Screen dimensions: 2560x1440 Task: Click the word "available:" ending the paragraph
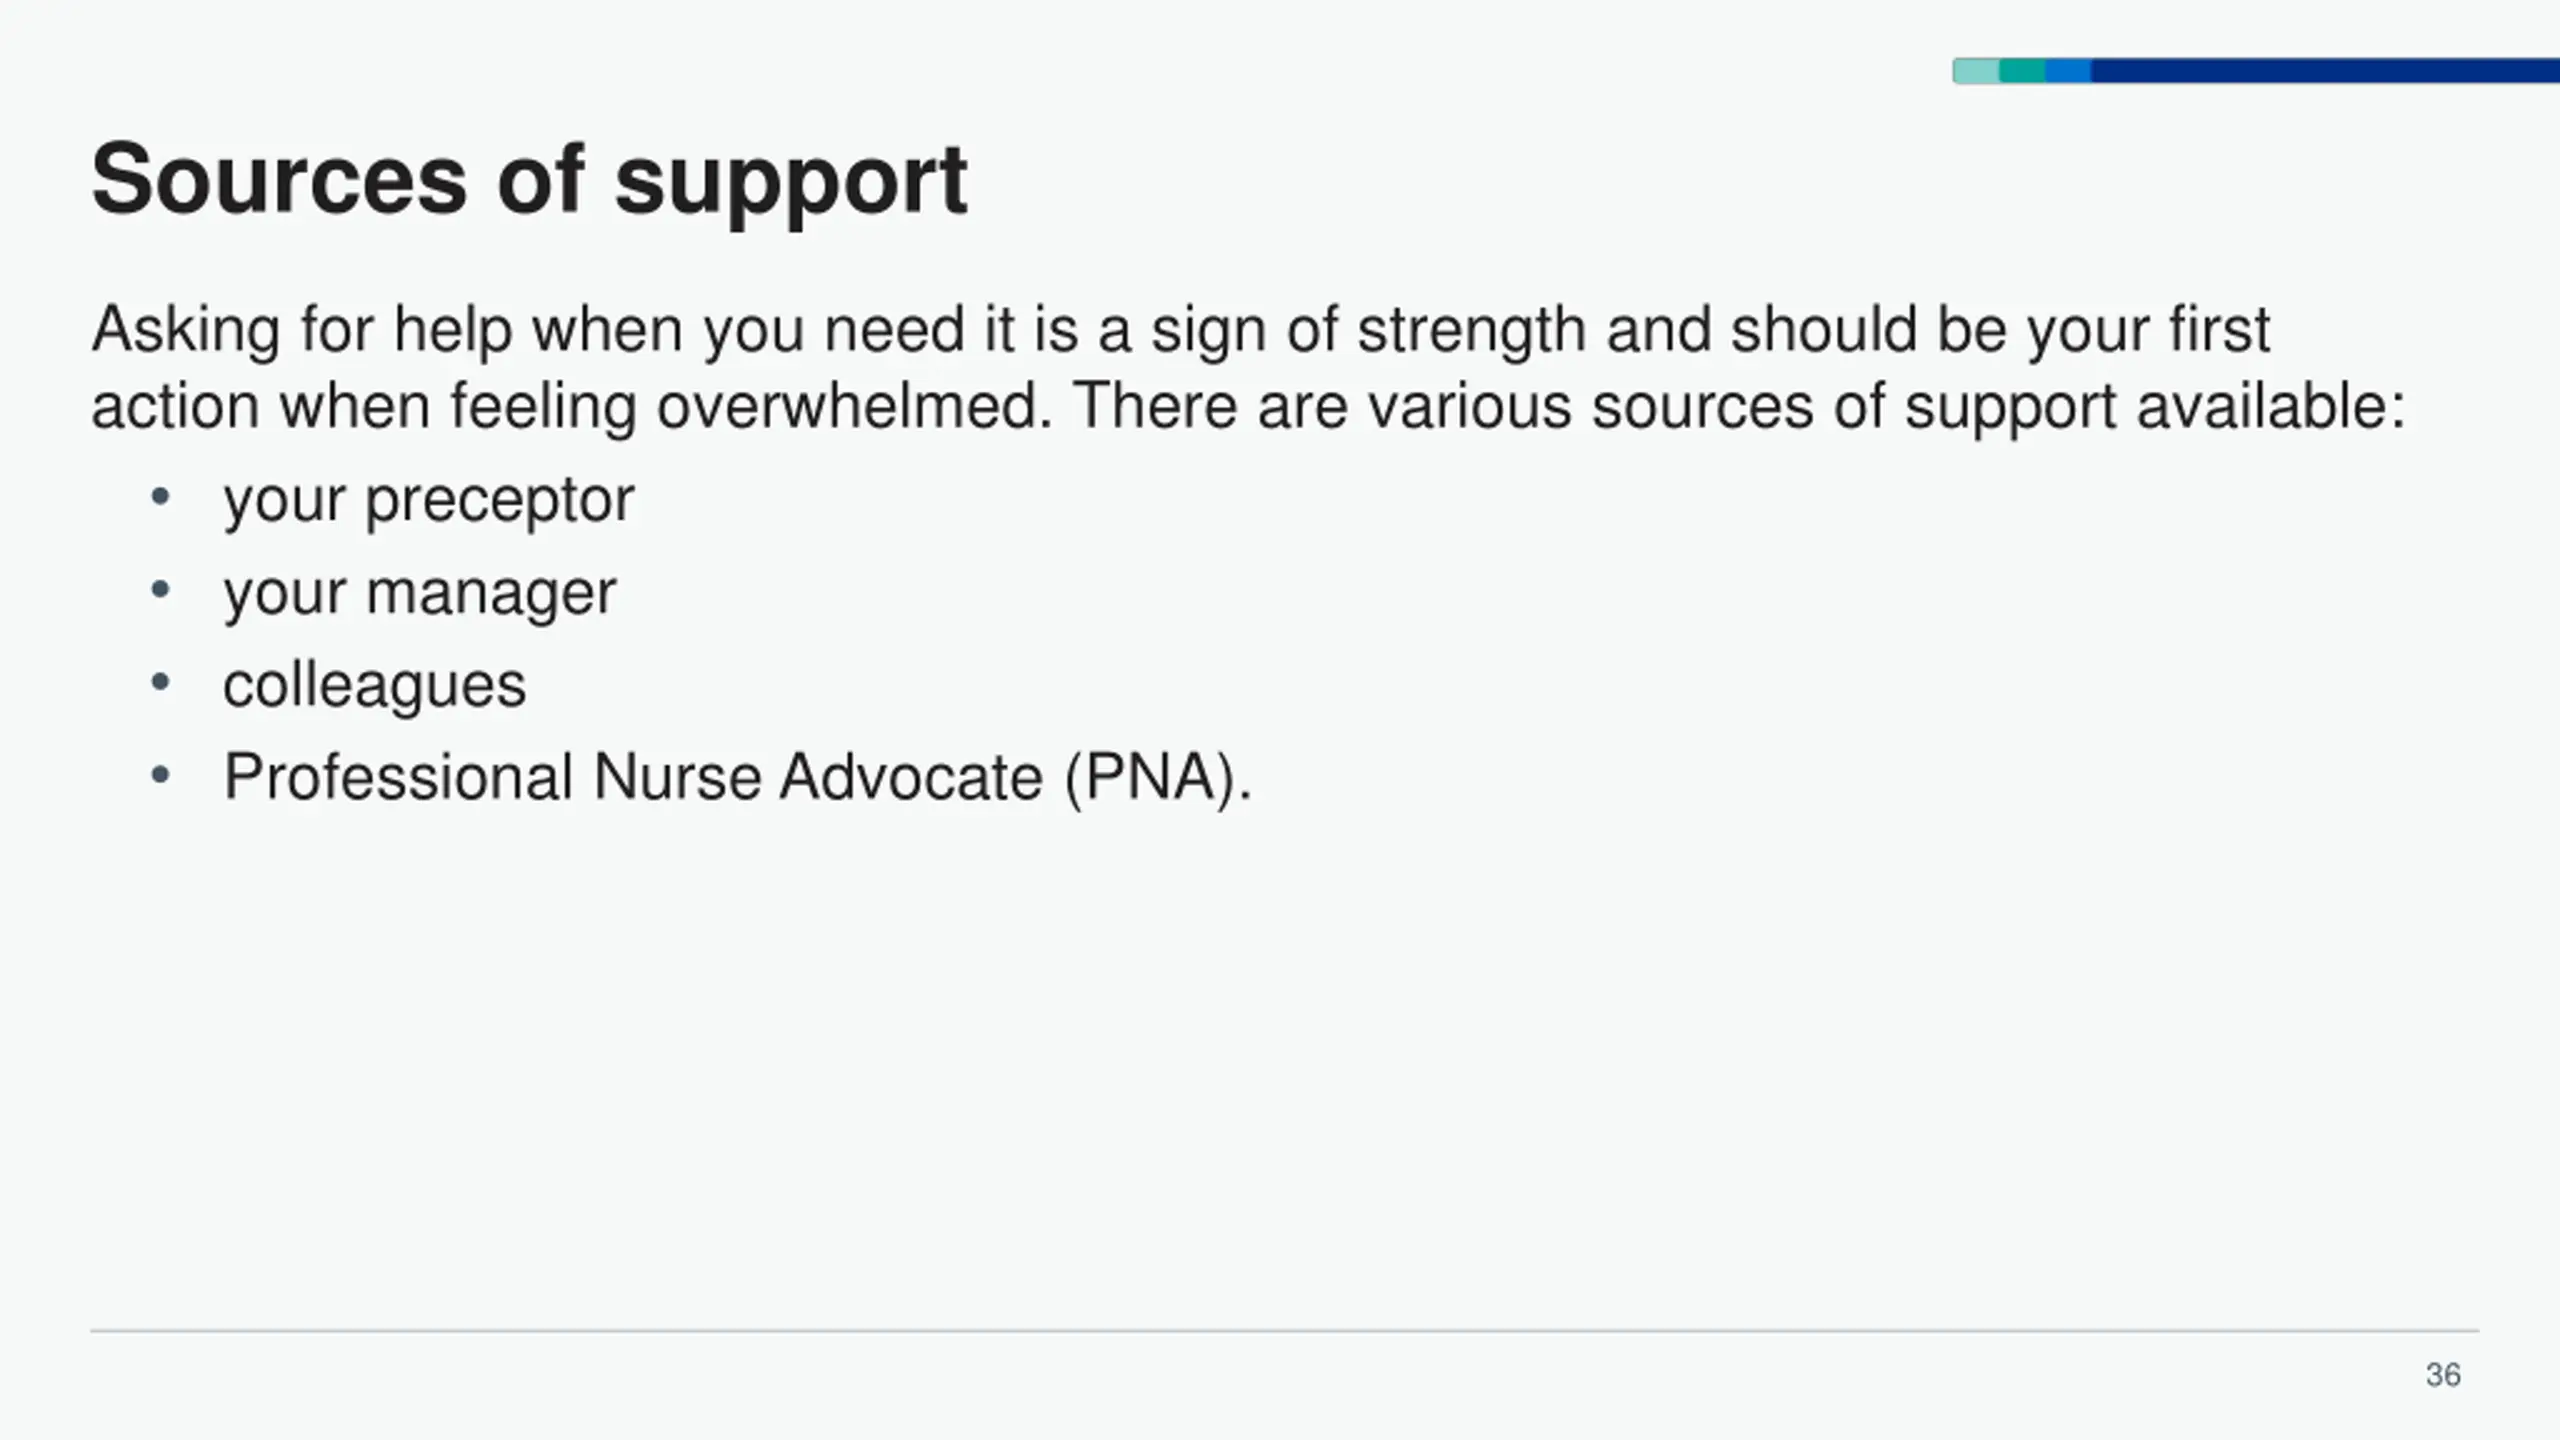pos(2270,407)
